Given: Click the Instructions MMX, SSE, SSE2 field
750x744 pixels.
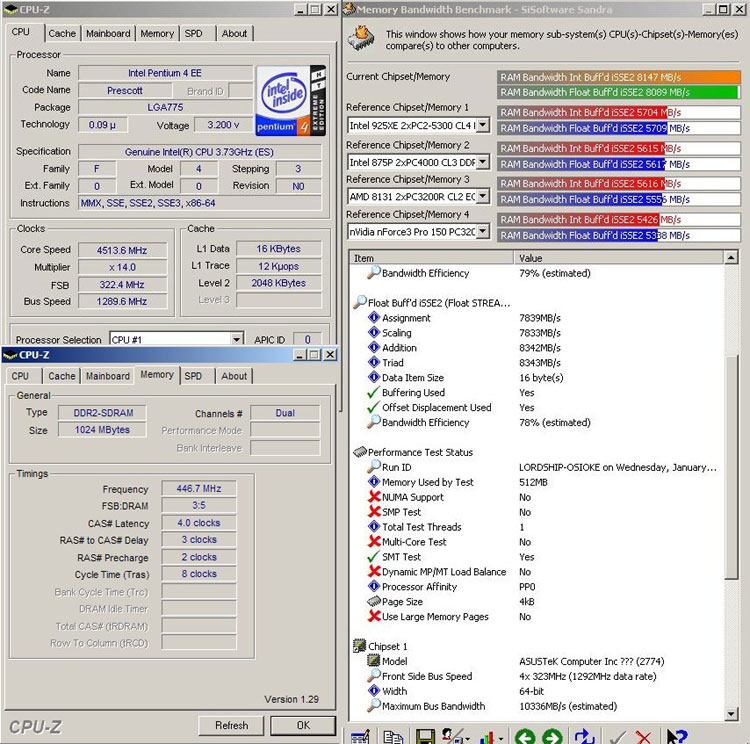Looking at the screenshot, I should [199, 203].
